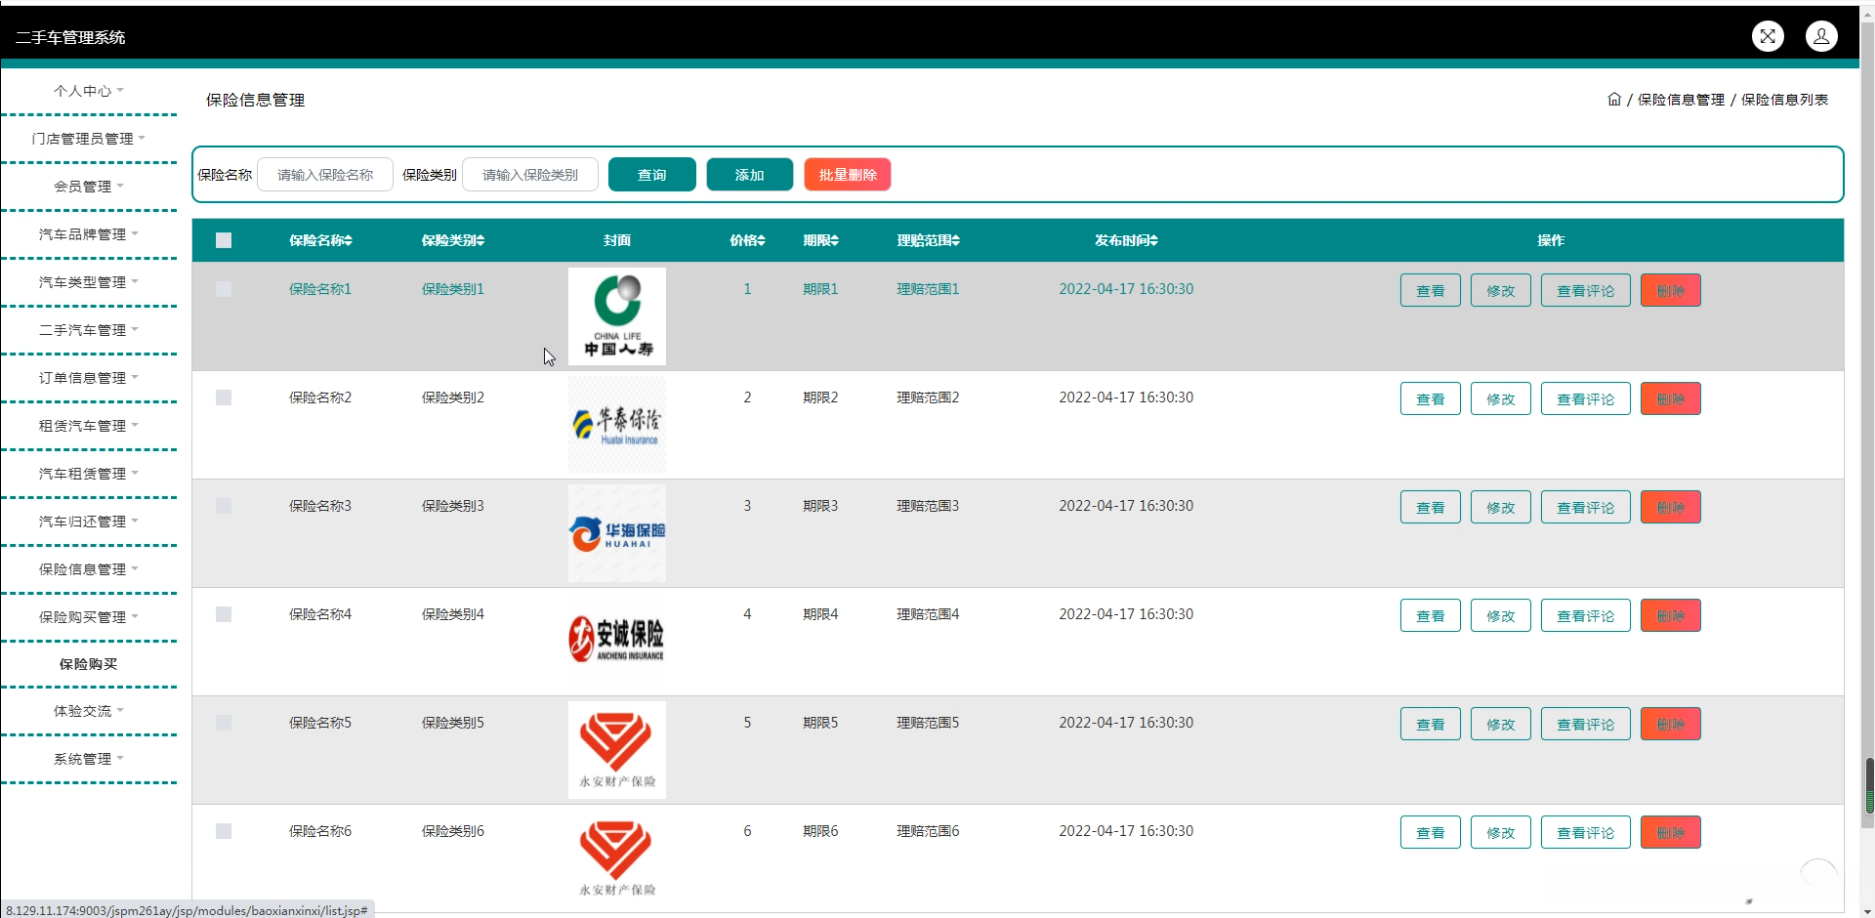Image resolution: width=1875 pixels, height=918 pixels.
Task: Toggle fullscreen with the top-right expand icon
Action: point(1768,36)
